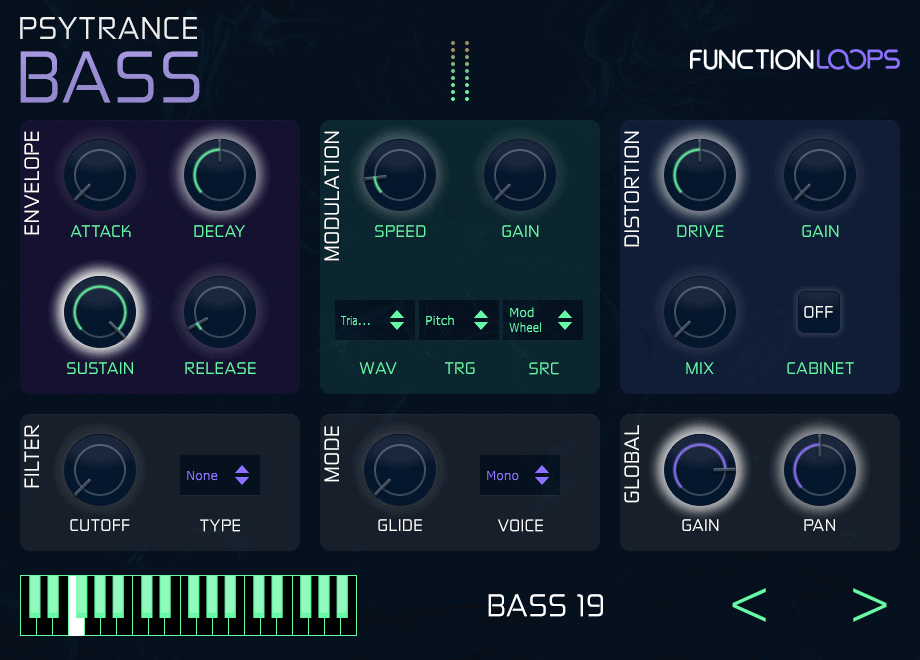Enable the Cabinet by clicking OFF
This screenshot has height=660, width=920.
[818, 312]
